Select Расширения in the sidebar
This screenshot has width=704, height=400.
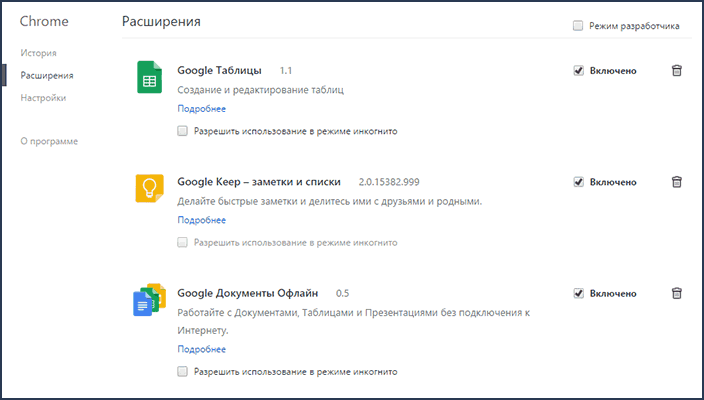(45, 75)
